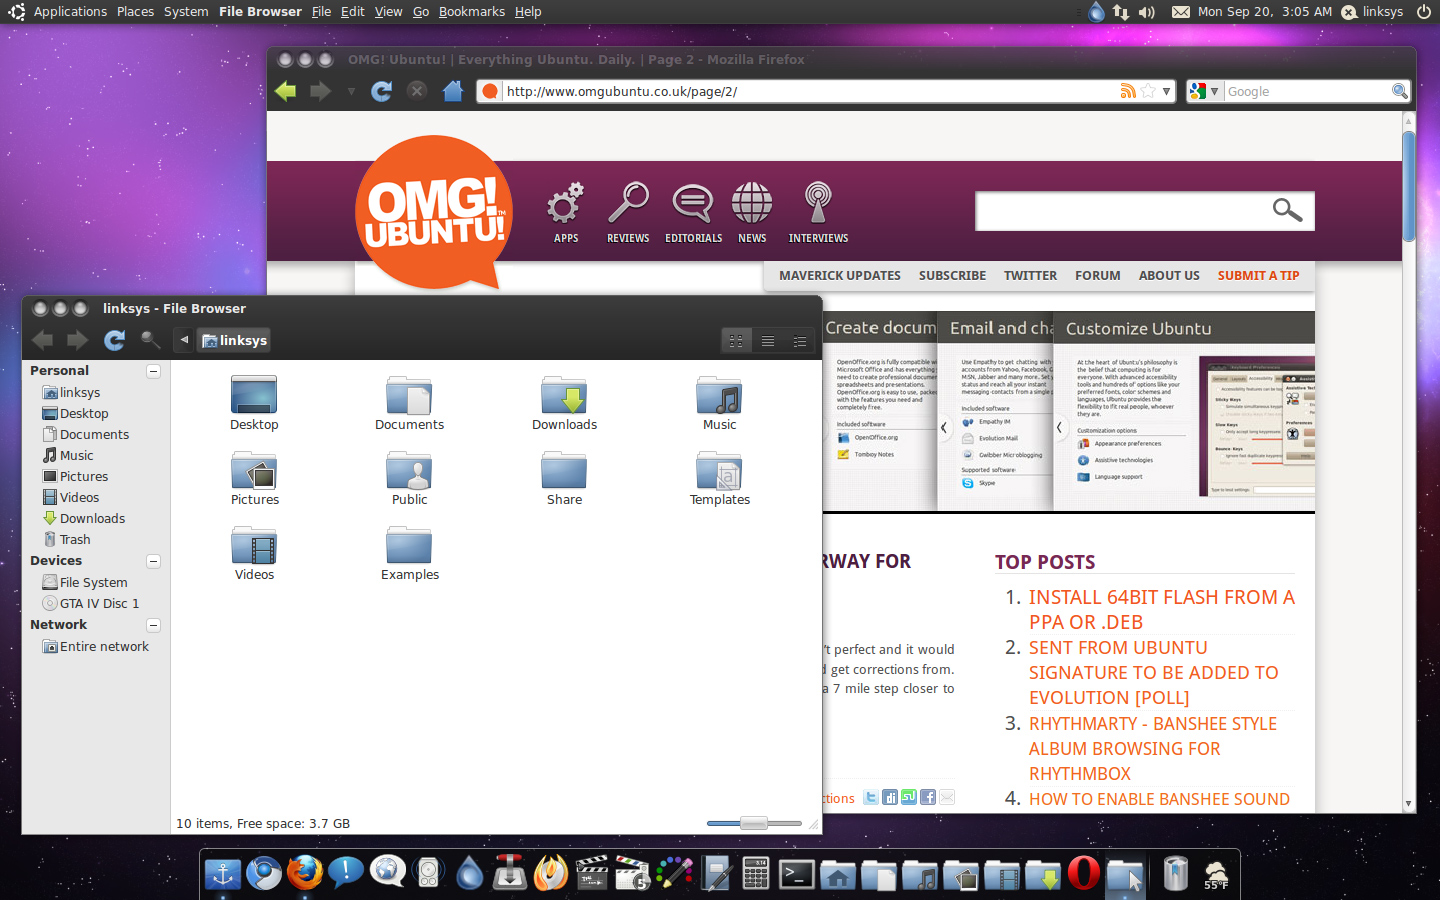This screenshot has height=900, width=1440.
Task: Open the feed subscribe dropdown arrow in URL bar
Action: [1166, 91]
